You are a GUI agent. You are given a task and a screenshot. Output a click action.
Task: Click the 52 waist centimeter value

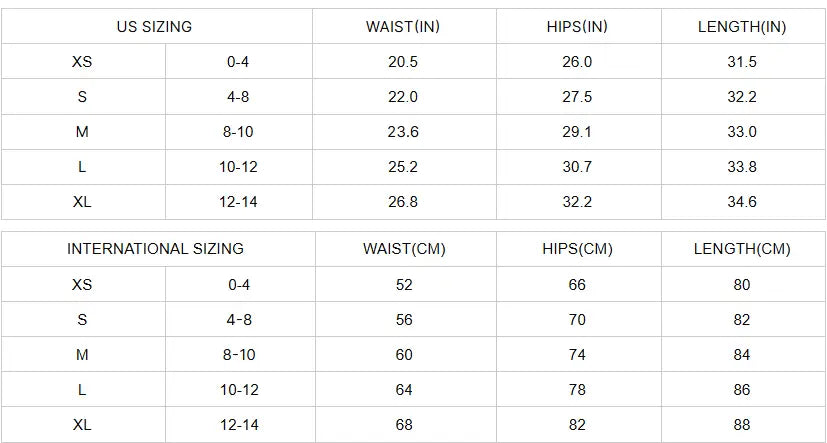pos(404,284)
